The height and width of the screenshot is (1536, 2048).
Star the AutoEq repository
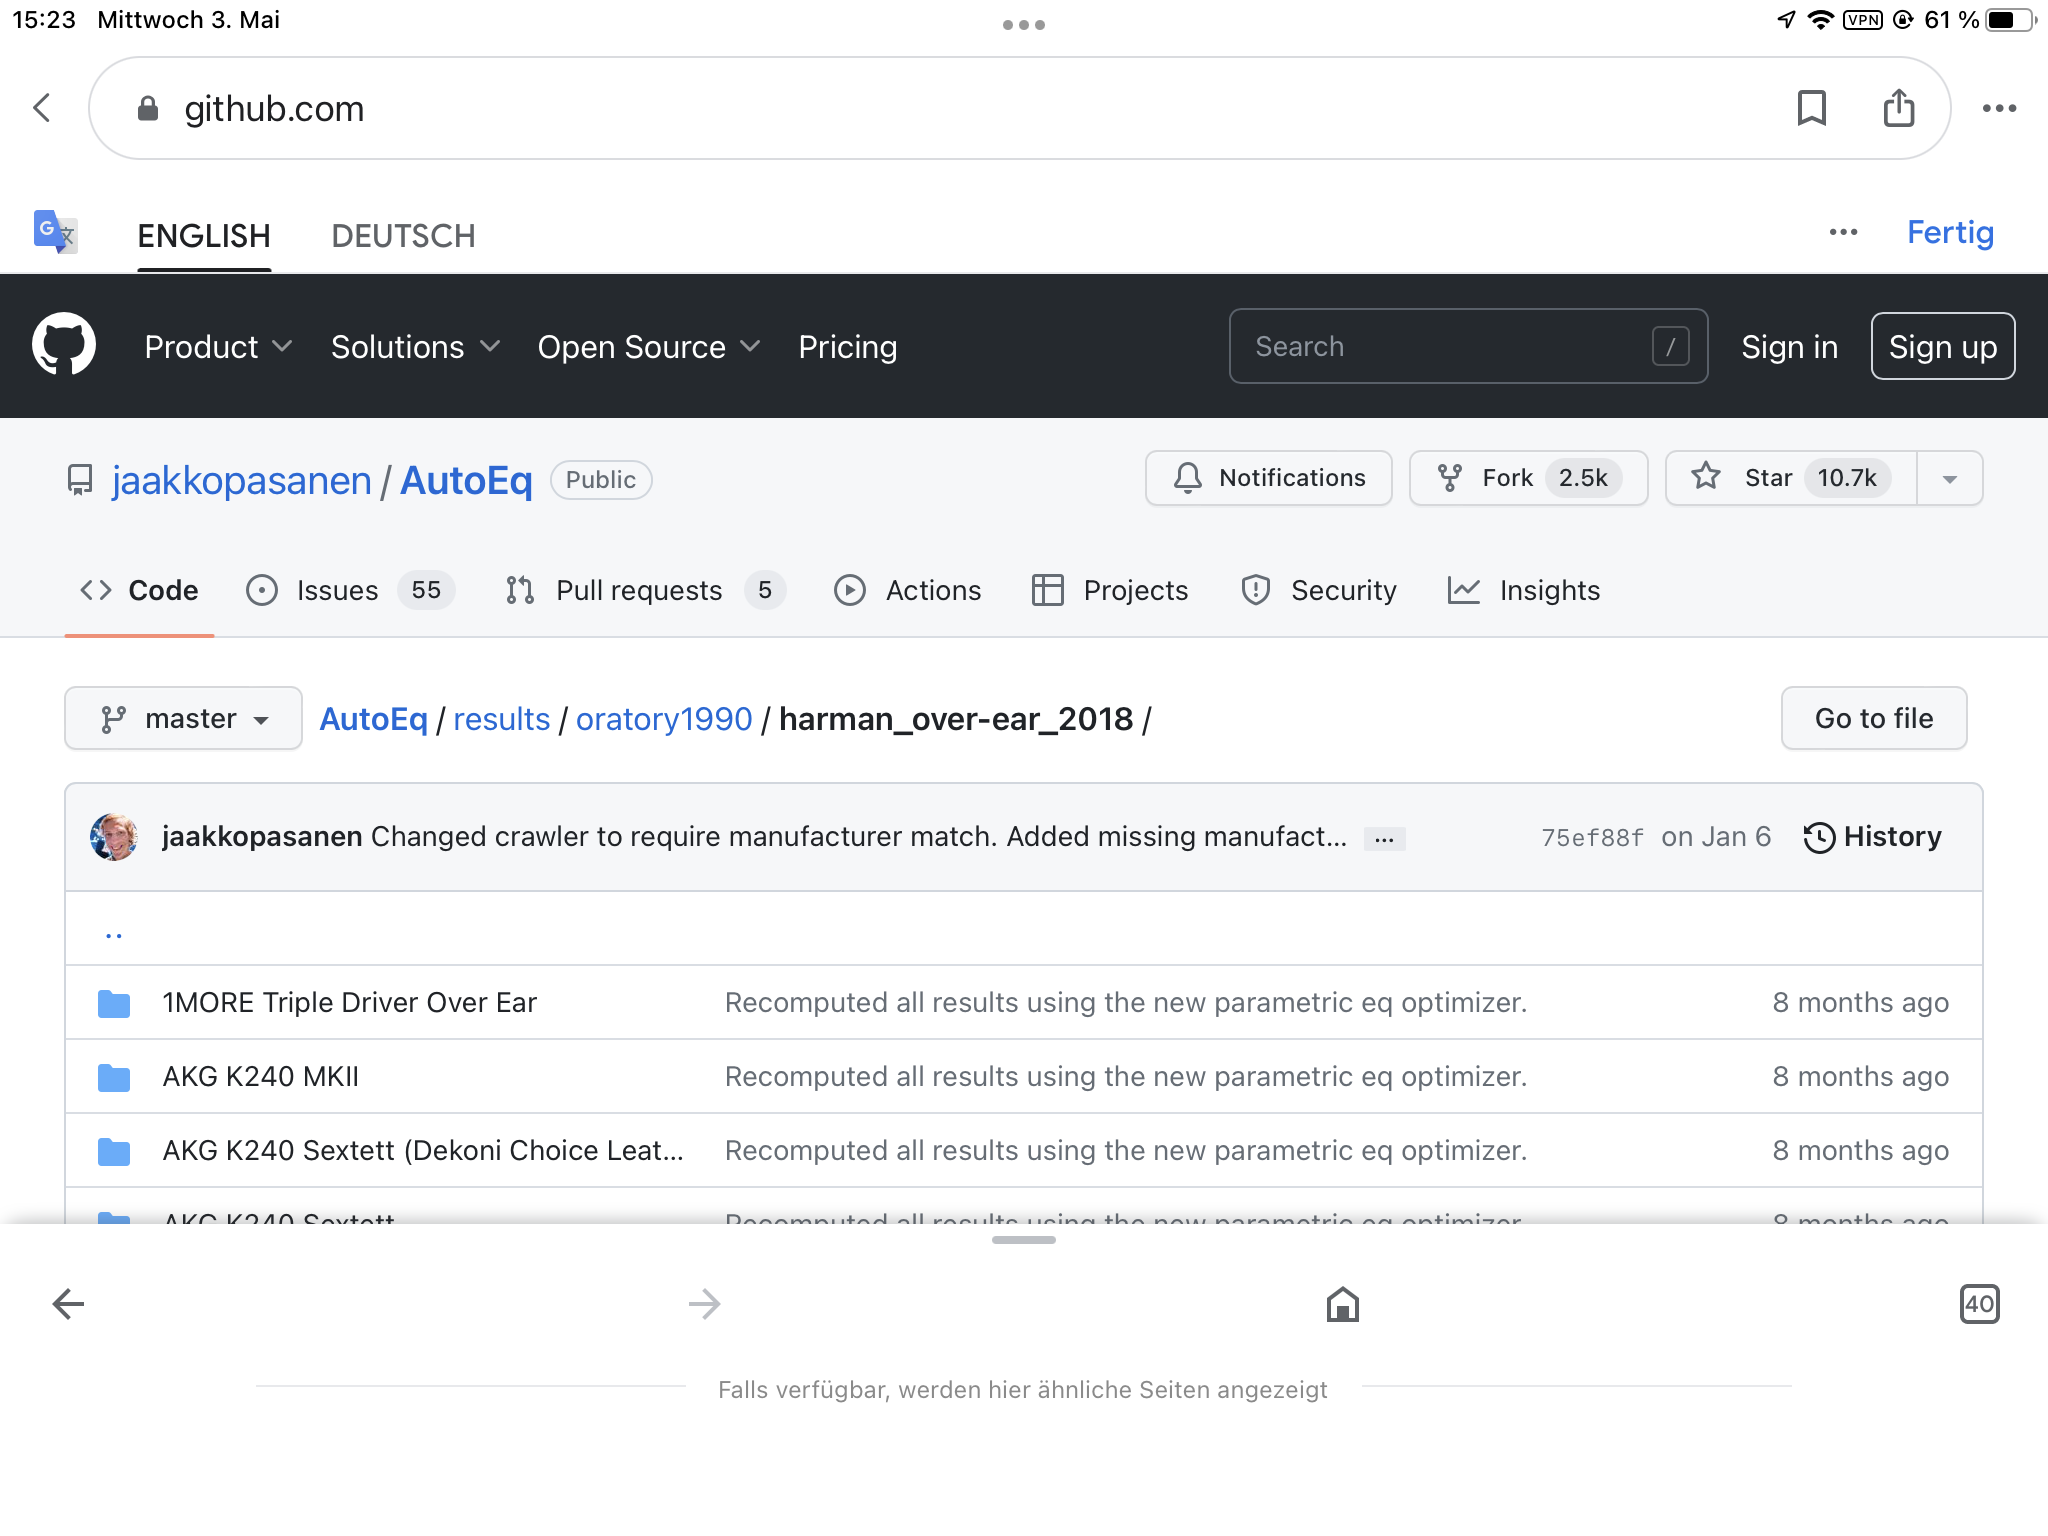(1791, 478)
